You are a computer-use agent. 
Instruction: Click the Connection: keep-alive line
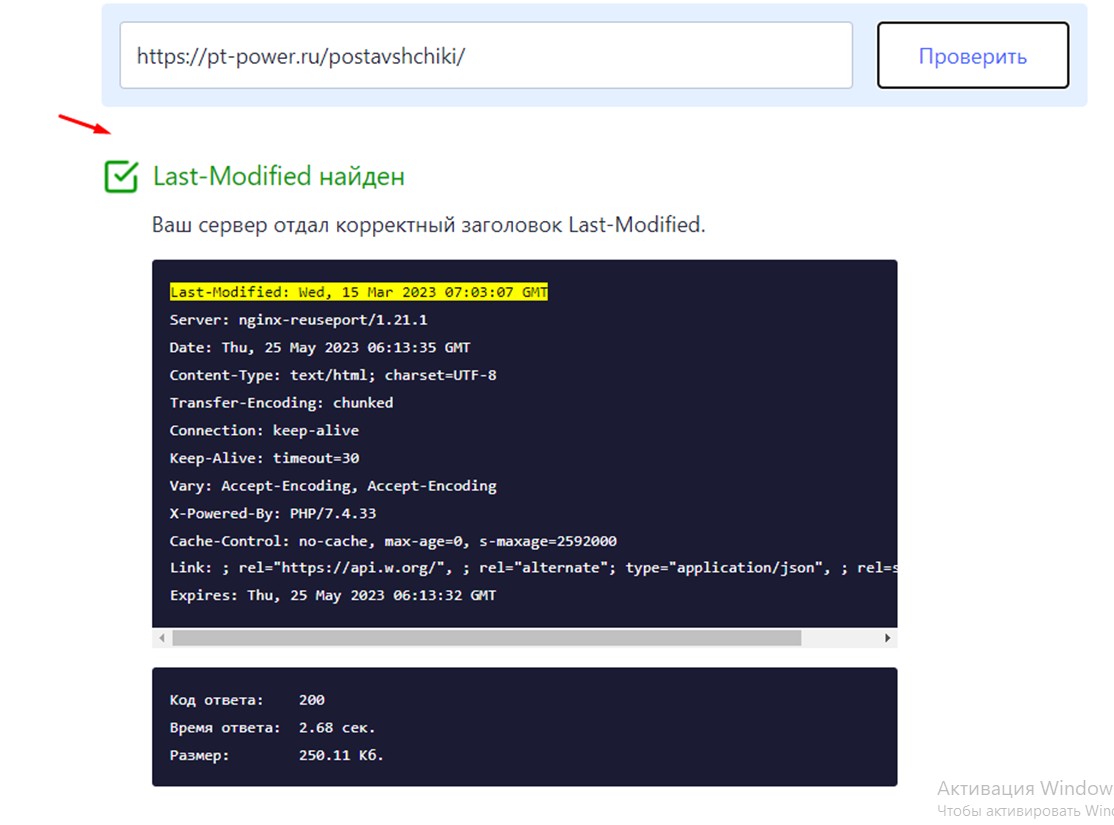coord(264,431)
